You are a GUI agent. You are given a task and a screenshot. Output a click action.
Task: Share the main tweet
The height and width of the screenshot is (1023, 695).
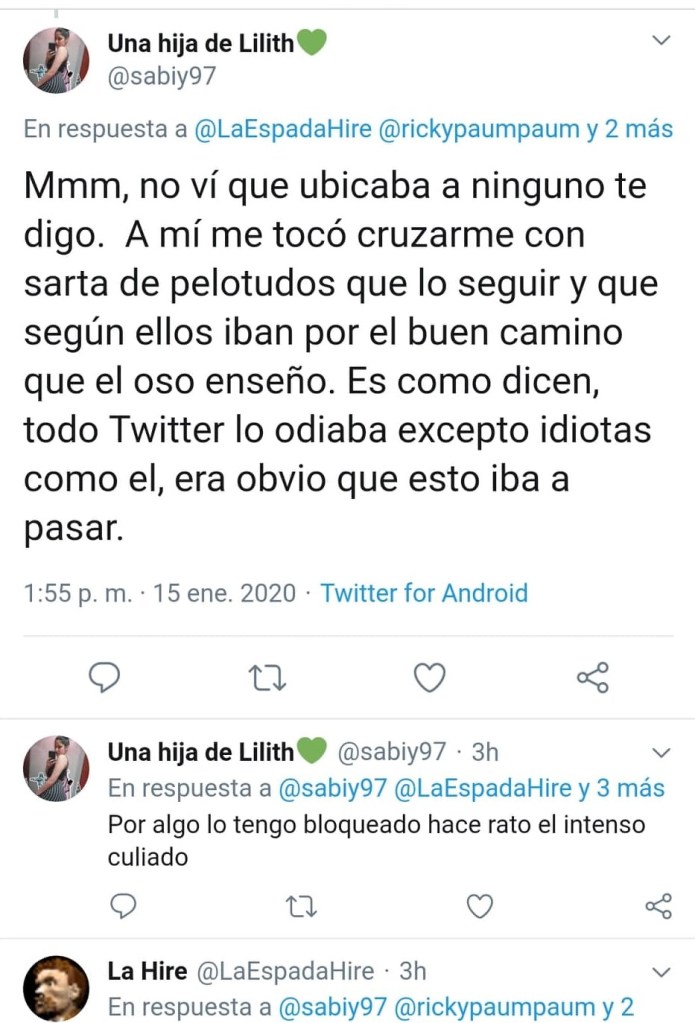click(x=592, y=678)
